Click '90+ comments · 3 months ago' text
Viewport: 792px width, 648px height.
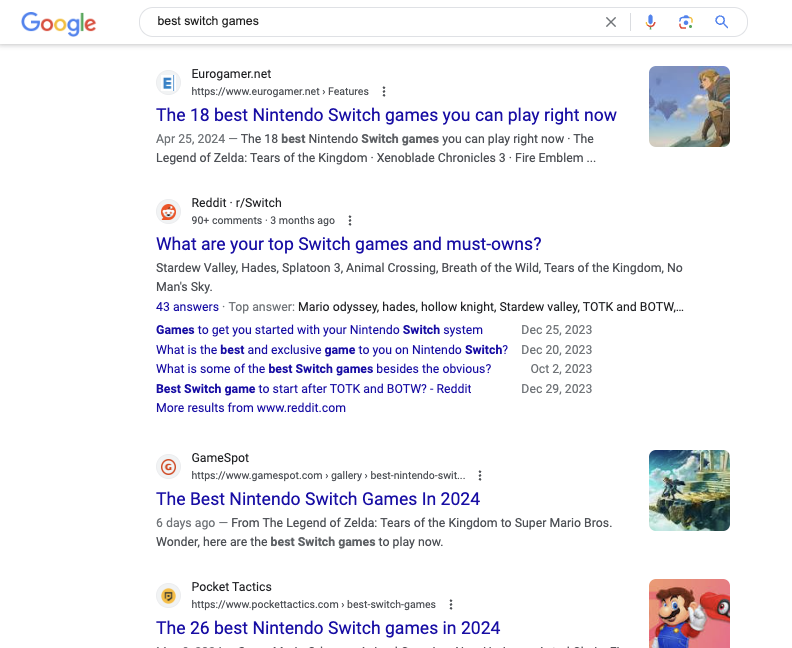pos(263,220)
